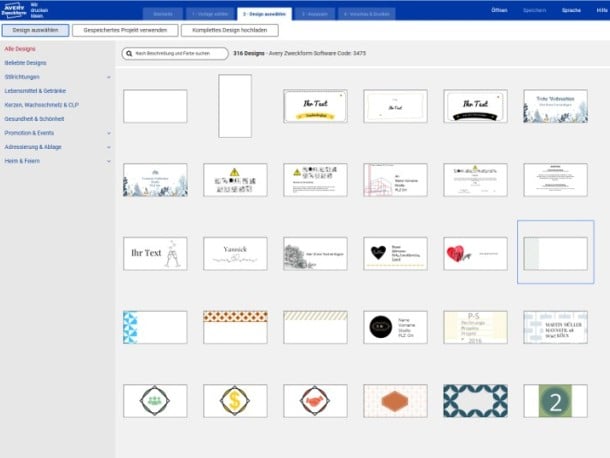Select the Alle Designs category
This screenshot has width=610, height=458.
[20, 49]
